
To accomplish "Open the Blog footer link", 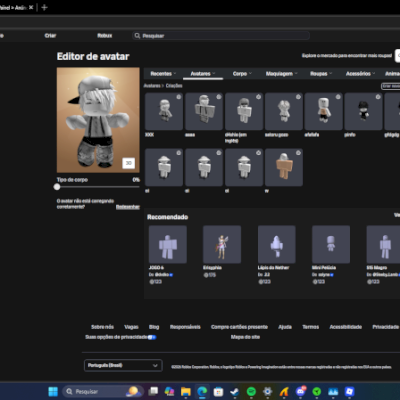I will tap(154, 327).
